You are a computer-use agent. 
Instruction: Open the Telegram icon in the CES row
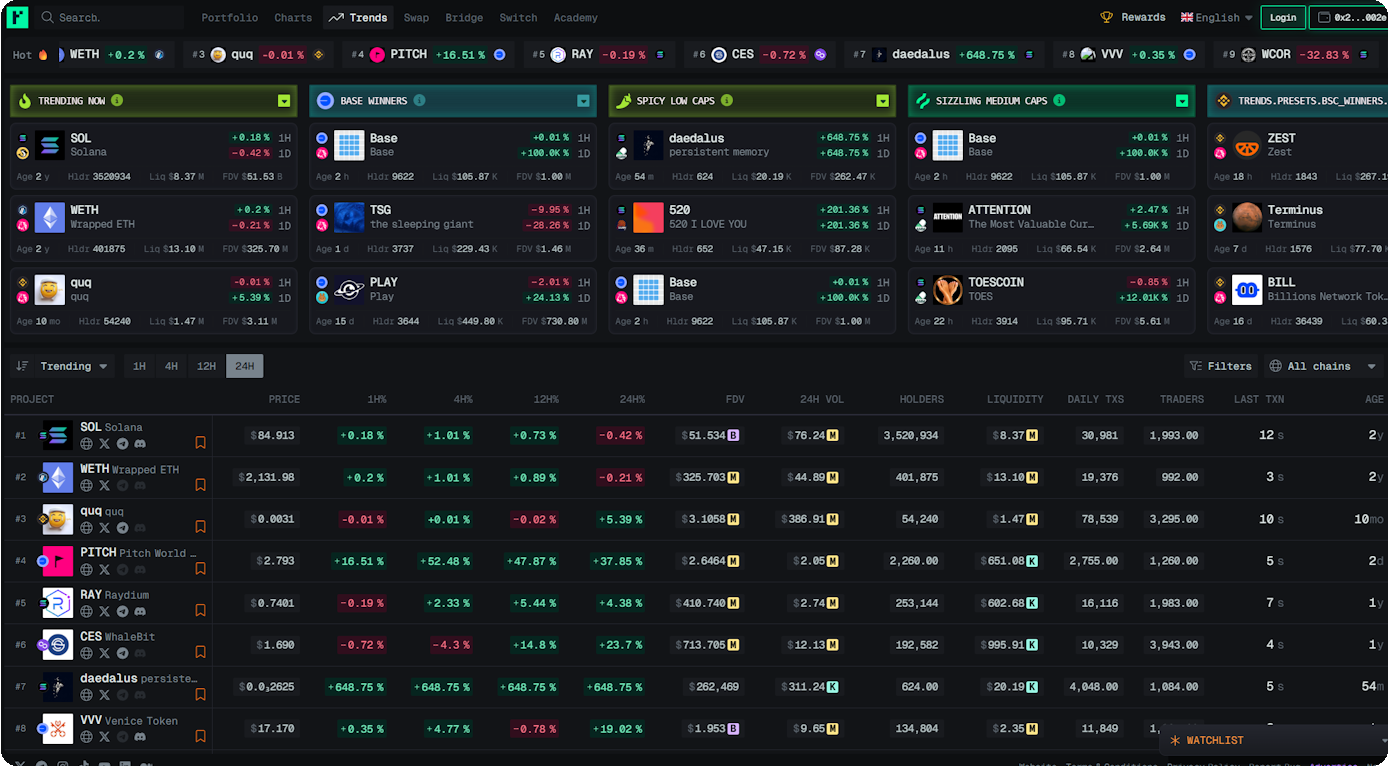coord(123,653)
